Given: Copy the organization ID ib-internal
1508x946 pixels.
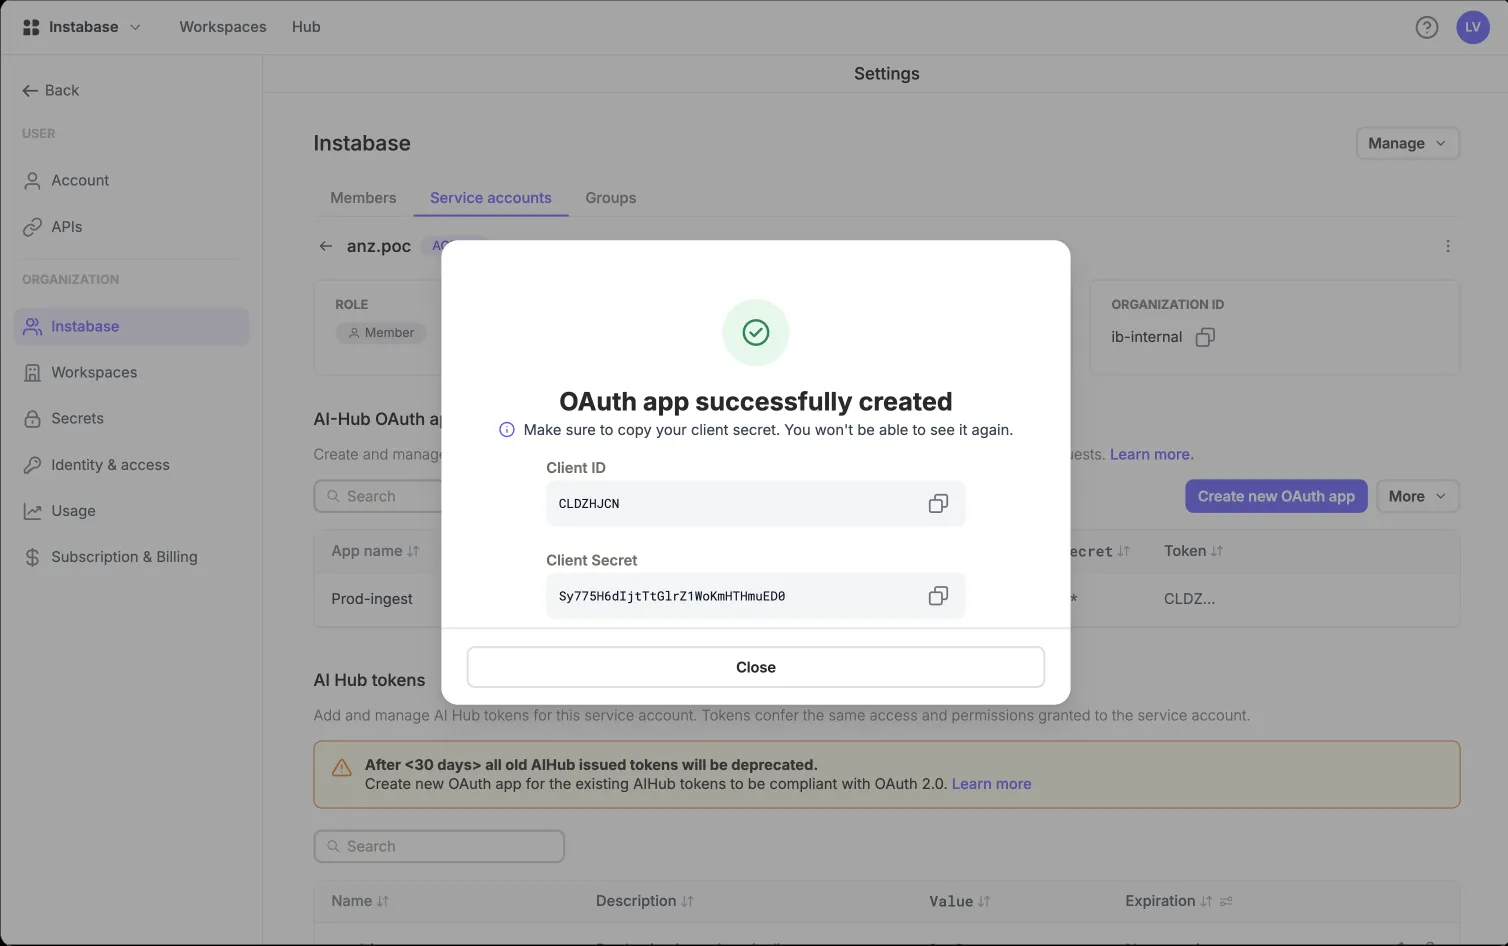Looking at the screenshot, I should 1205,337.
